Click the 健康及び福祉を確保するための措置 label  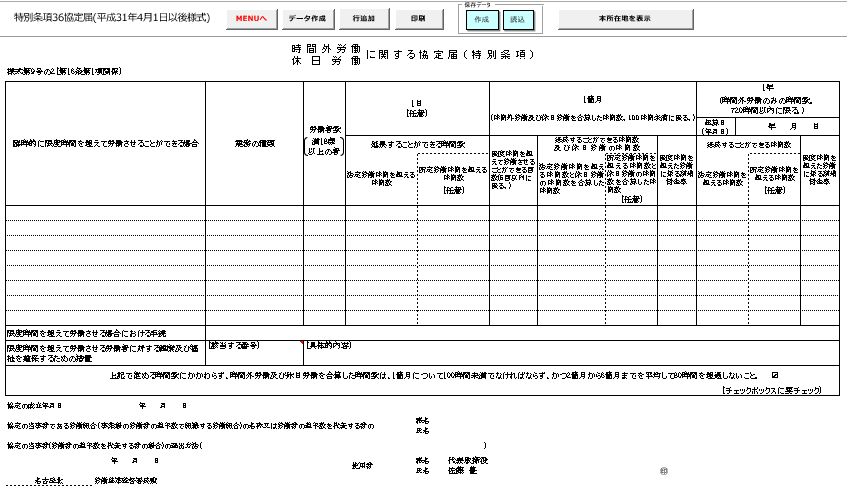pos(105,353)
